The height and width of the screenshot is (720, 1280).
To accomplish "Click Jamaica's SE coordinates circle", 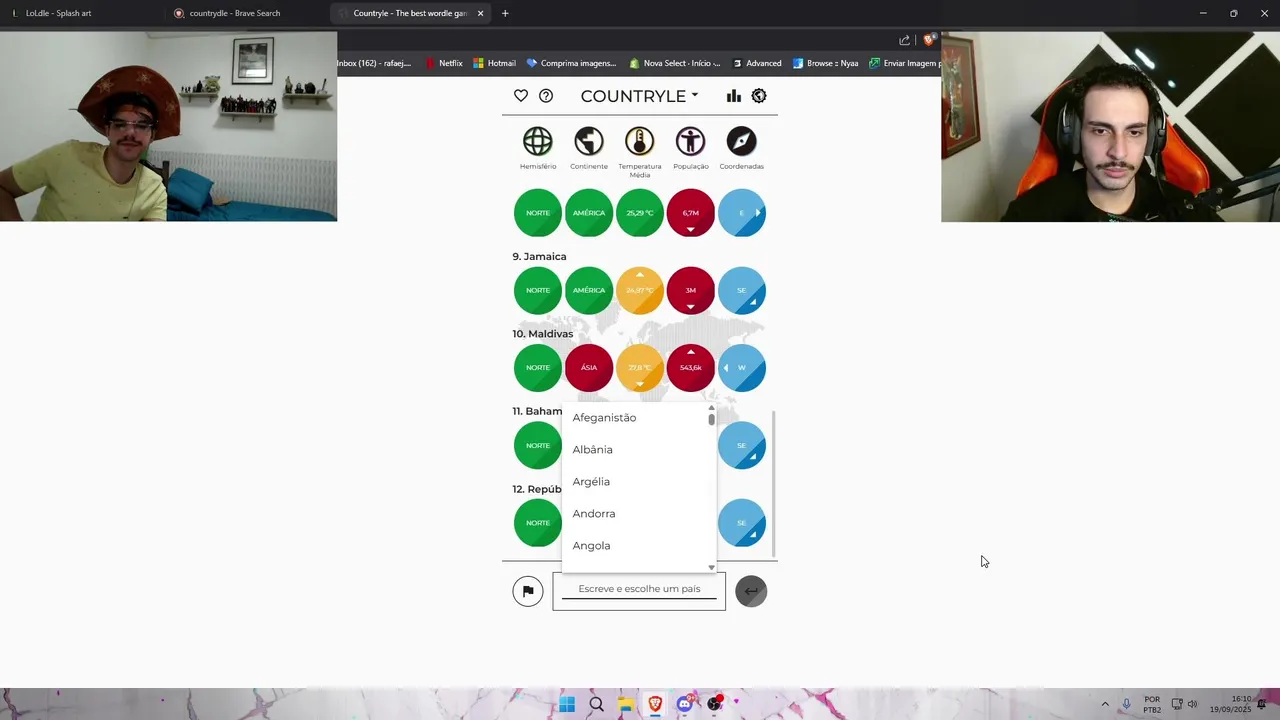I will point(741,290).
